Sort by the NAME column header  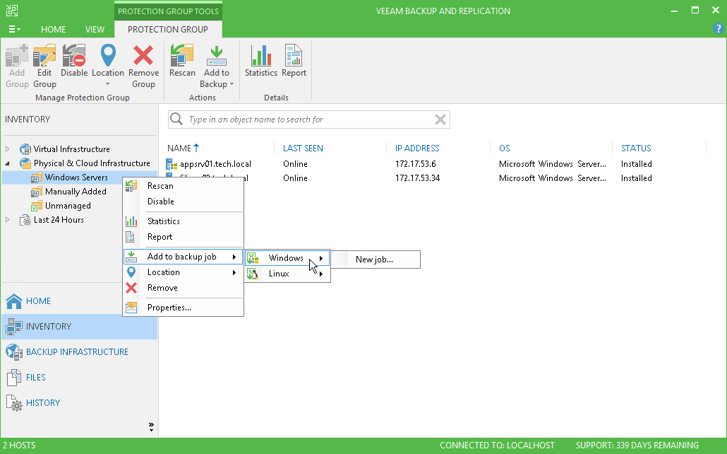coord(179,148)
